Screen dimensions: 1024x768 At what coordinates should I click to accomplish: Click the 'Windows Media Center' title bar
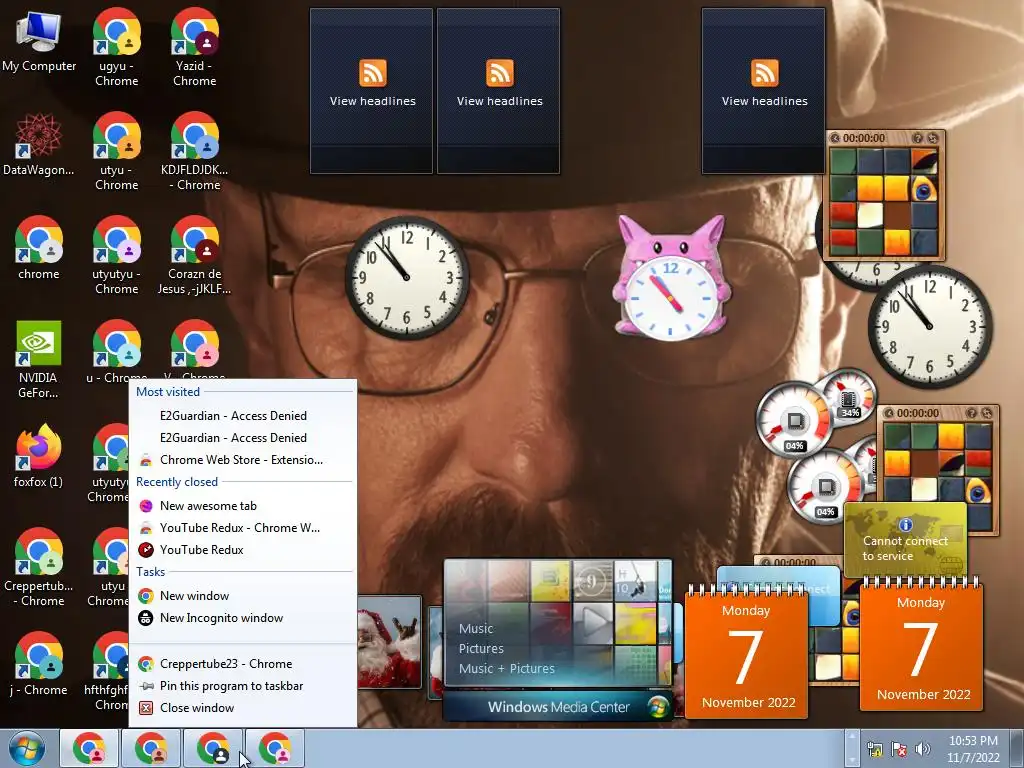coord(558,707)
